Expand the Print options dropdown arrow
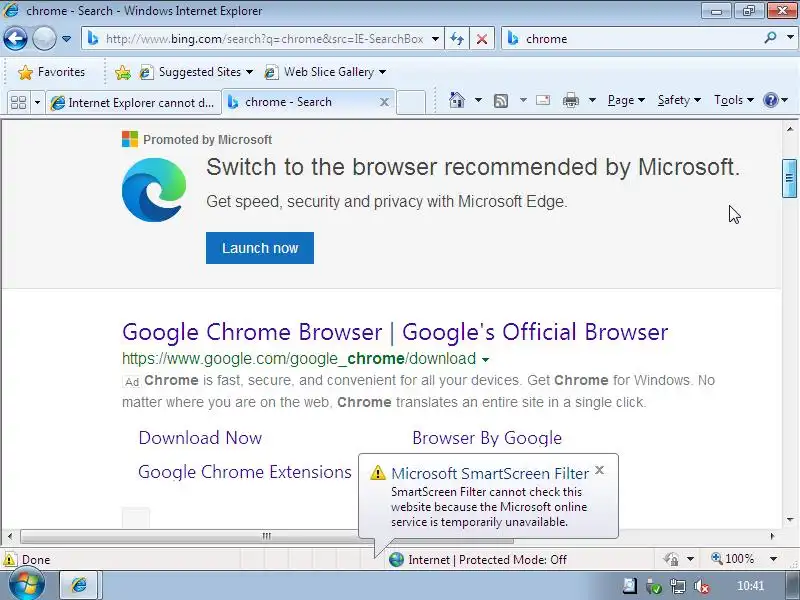This screenshot has width=800, height=600. pos(592,100)
